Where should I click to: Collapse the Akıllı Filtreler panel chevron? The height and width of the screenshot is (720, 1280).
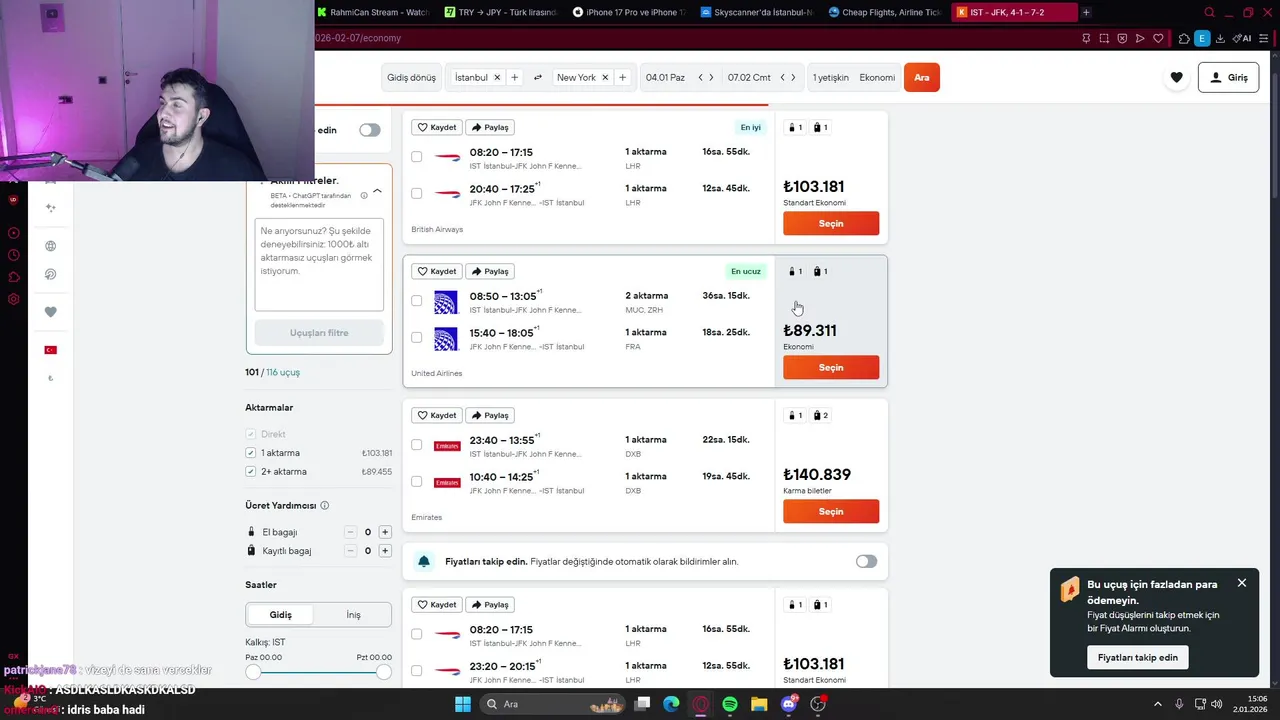coord(377,190)
